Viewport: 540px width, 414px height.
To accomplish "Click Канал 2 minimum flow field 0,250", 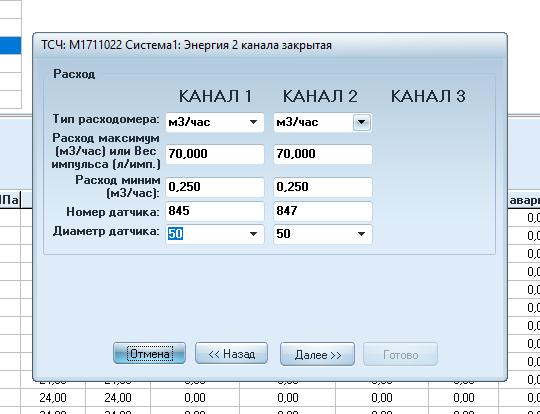I will [x=323, y=187].
